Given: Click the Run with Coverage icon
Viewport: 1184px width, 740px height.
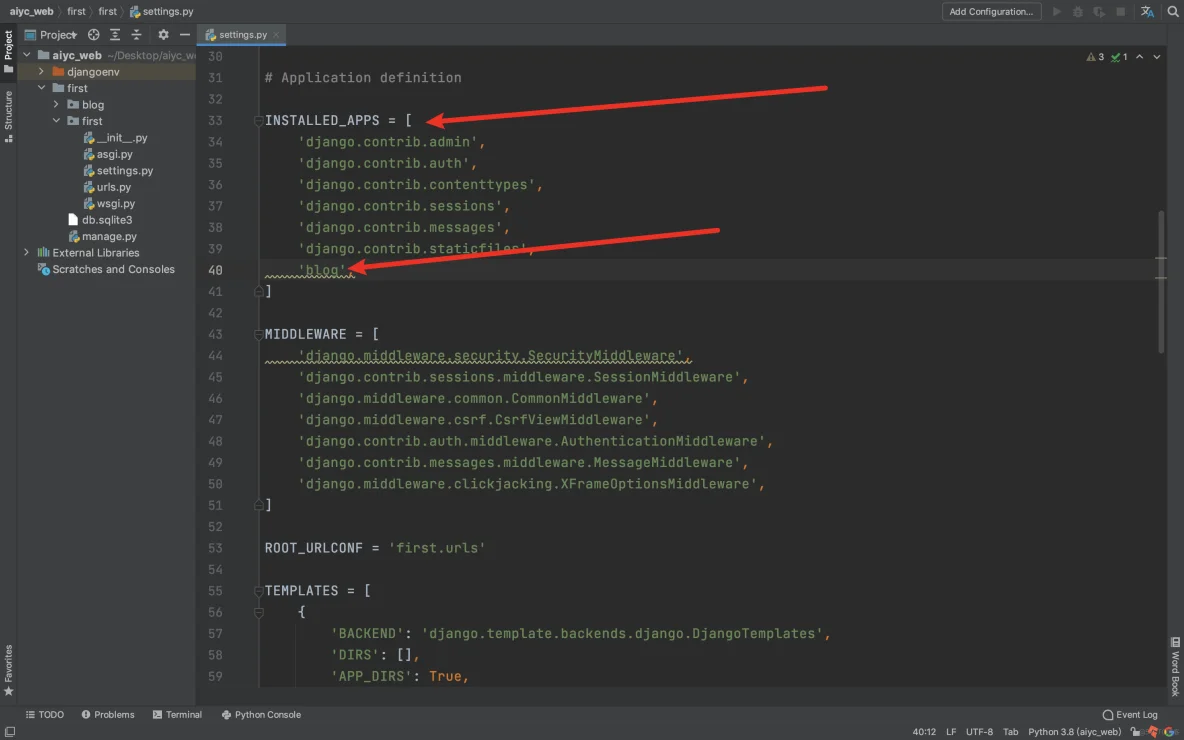Looking at the screenshot, I should (1099, 11).
